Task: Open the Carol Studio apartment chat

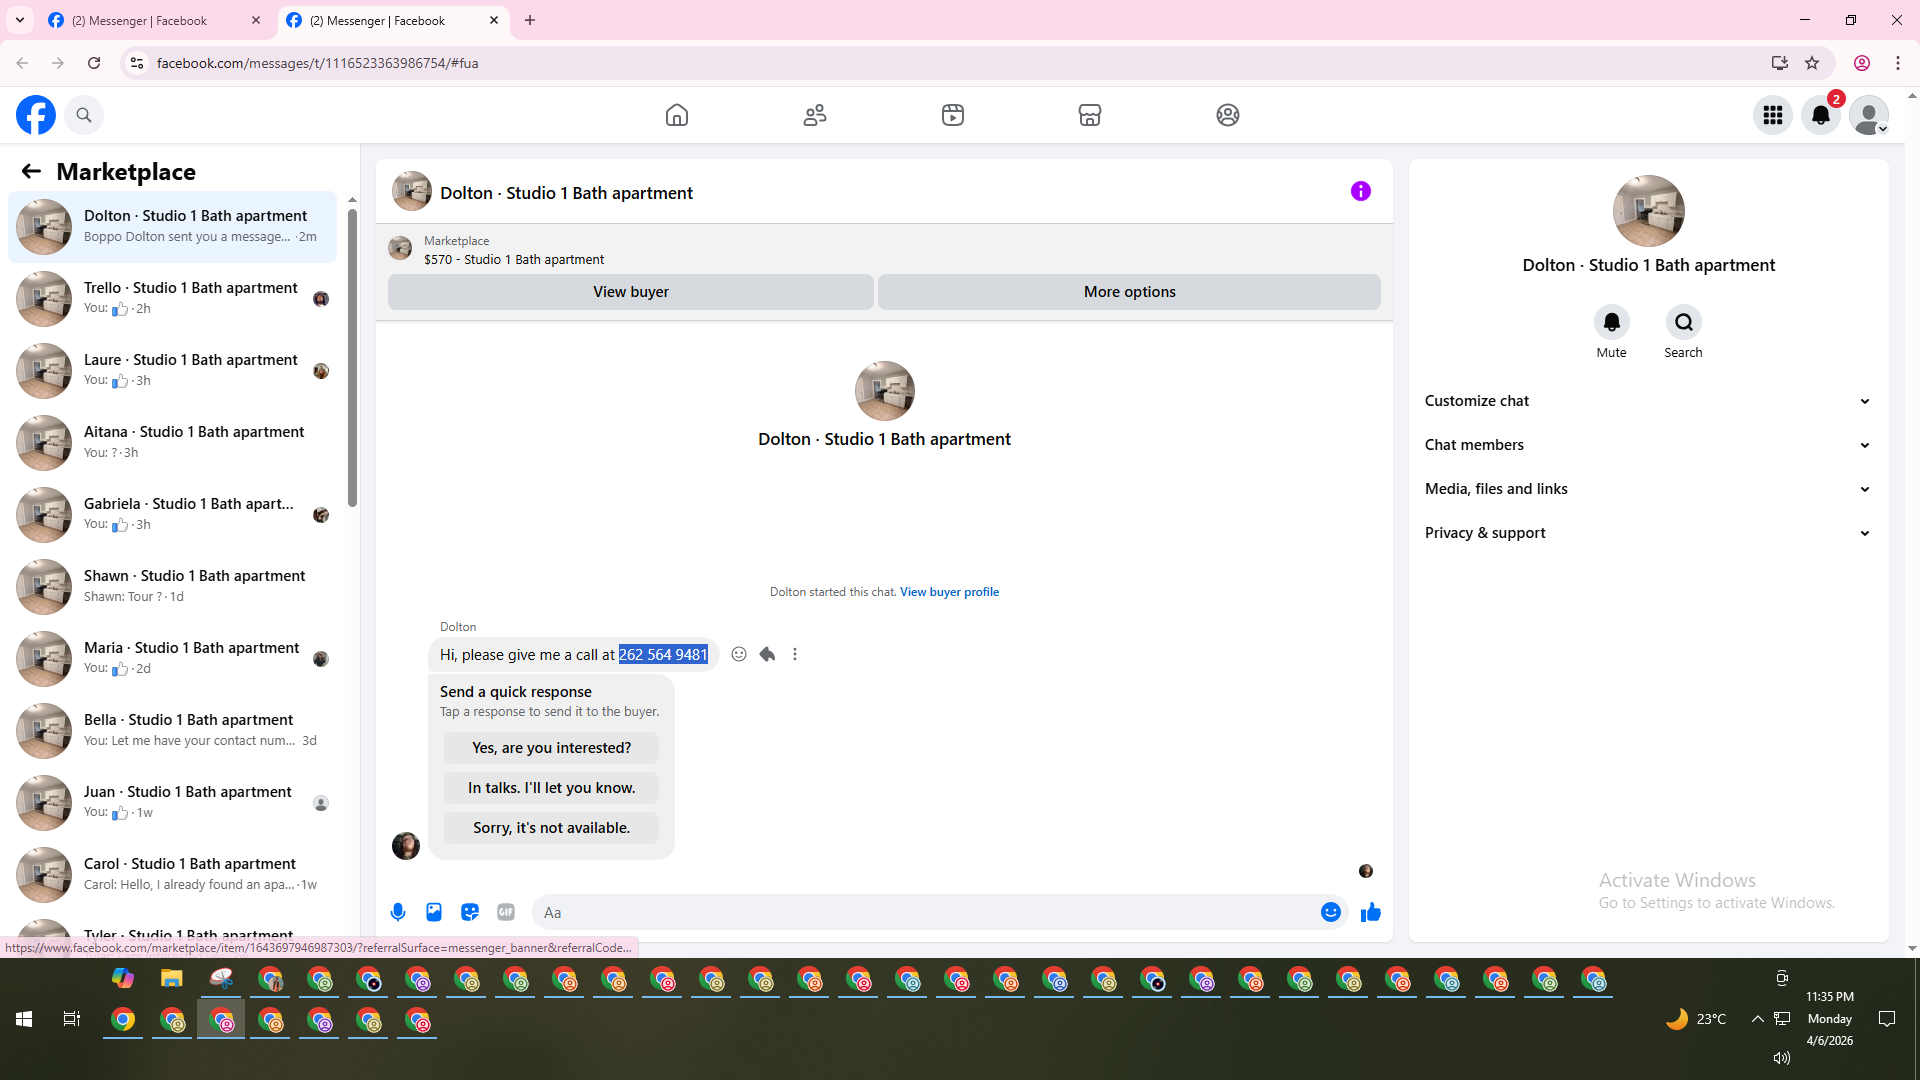Action: click(x=173, y=874)
